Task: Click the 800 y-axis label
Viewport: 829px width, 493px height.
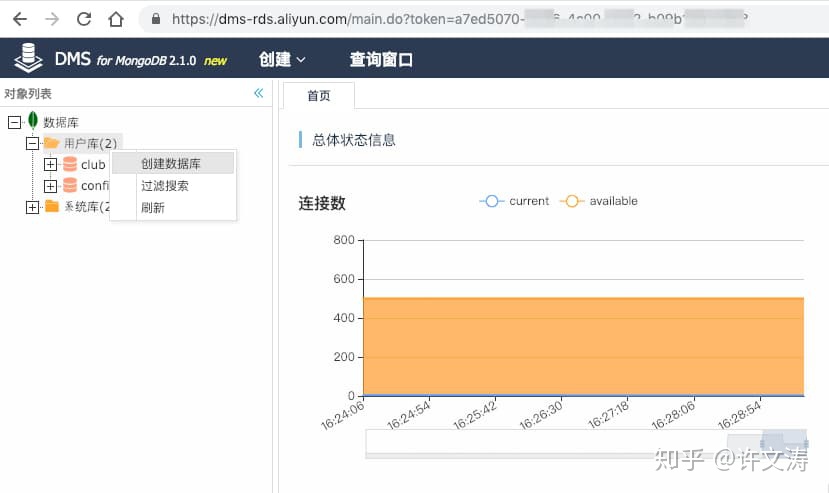Action: [344, 240]
